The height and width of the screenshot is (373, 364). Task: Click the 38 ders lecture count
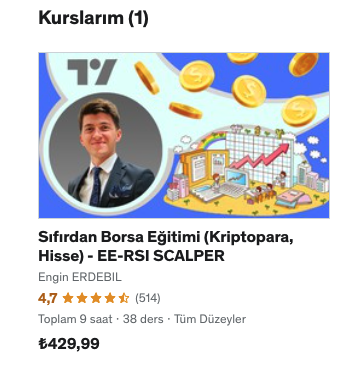click(143, 319)
